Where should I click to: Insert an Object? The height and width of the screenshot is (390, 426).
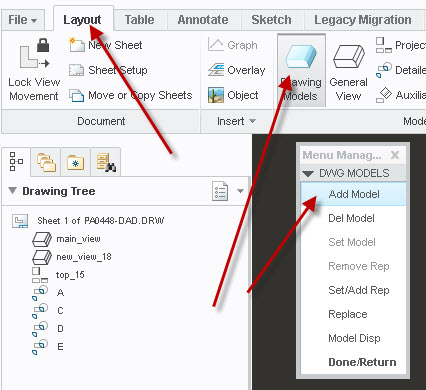[233, 95]
